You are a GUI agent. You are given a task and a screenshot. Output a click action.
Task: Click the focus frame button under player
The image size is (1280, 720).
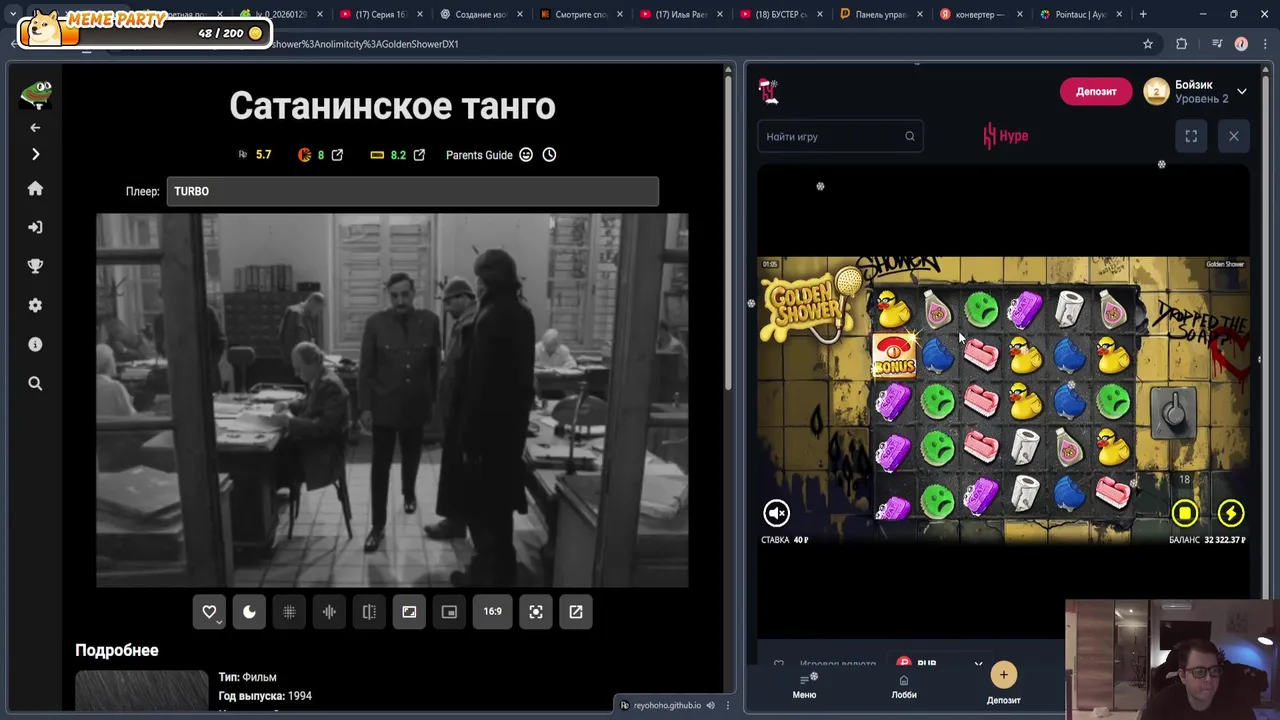[536, 612]
